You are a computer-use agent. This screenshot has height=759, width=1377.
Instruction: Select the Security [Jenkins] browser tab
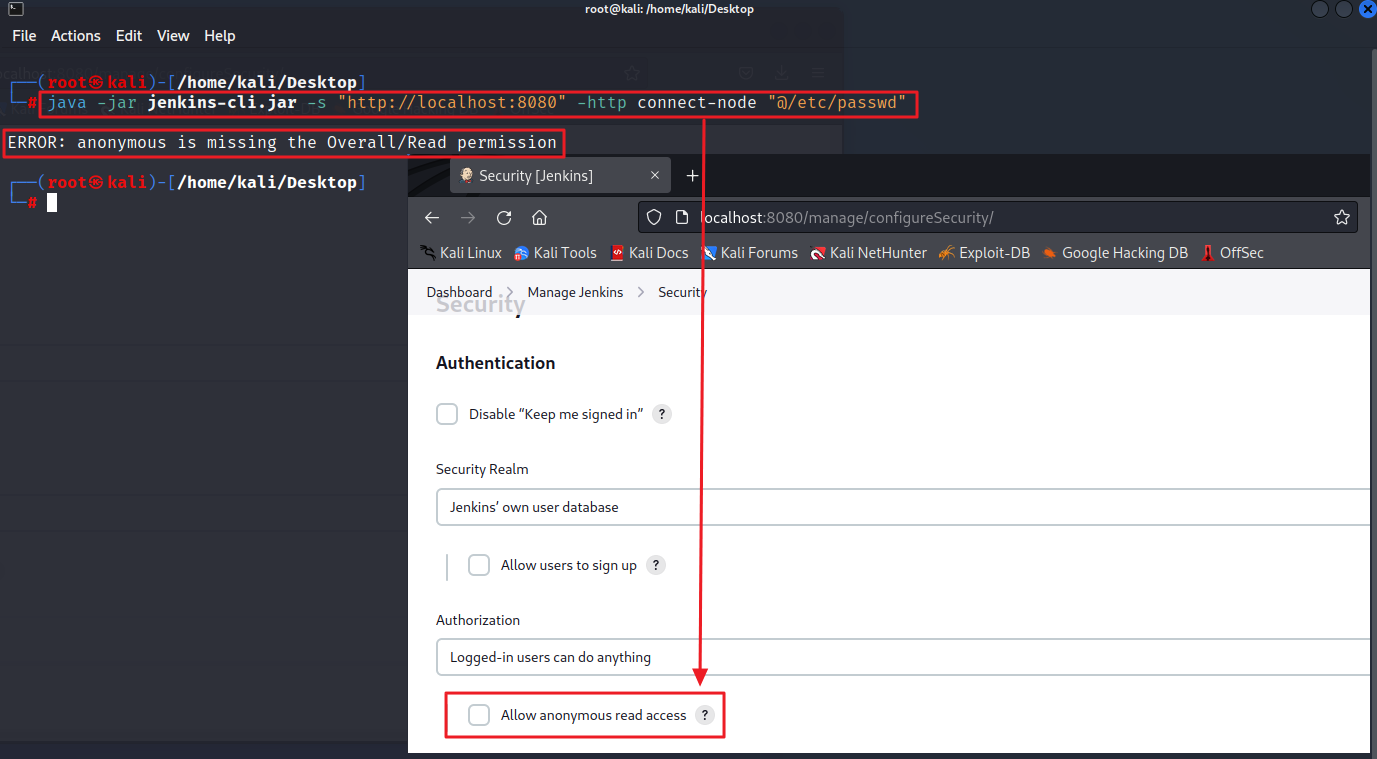point(560,176)
